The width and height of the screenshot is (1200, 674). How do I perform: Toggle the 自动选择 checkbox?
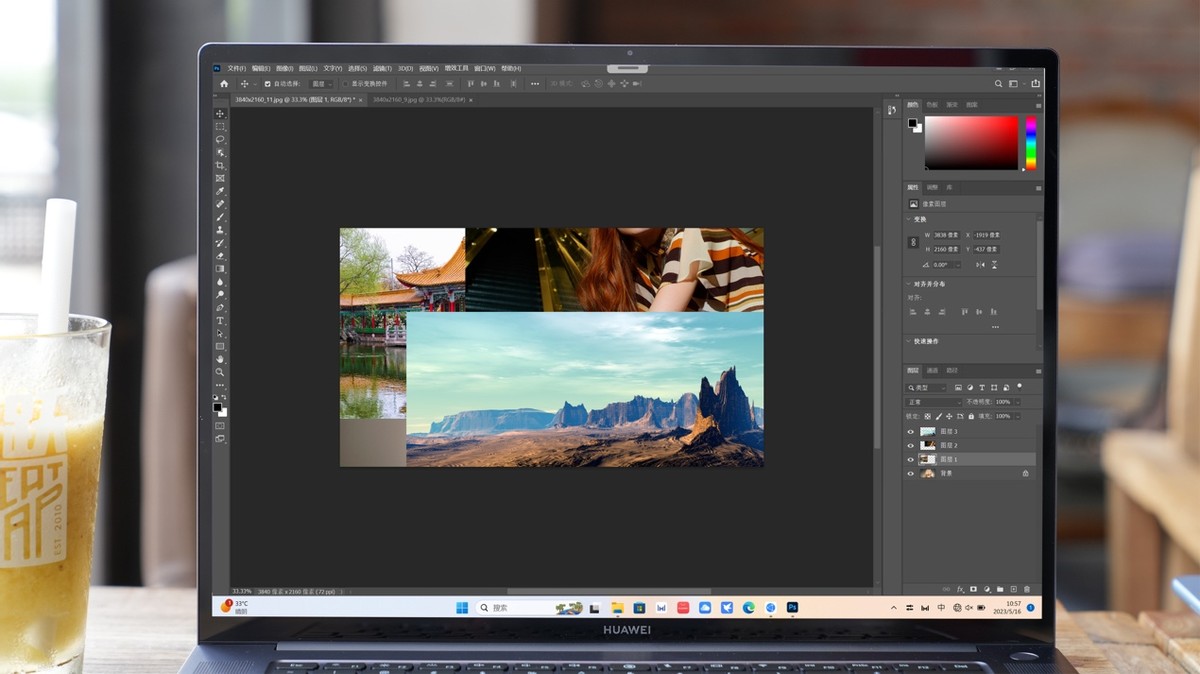click(267, 84)
